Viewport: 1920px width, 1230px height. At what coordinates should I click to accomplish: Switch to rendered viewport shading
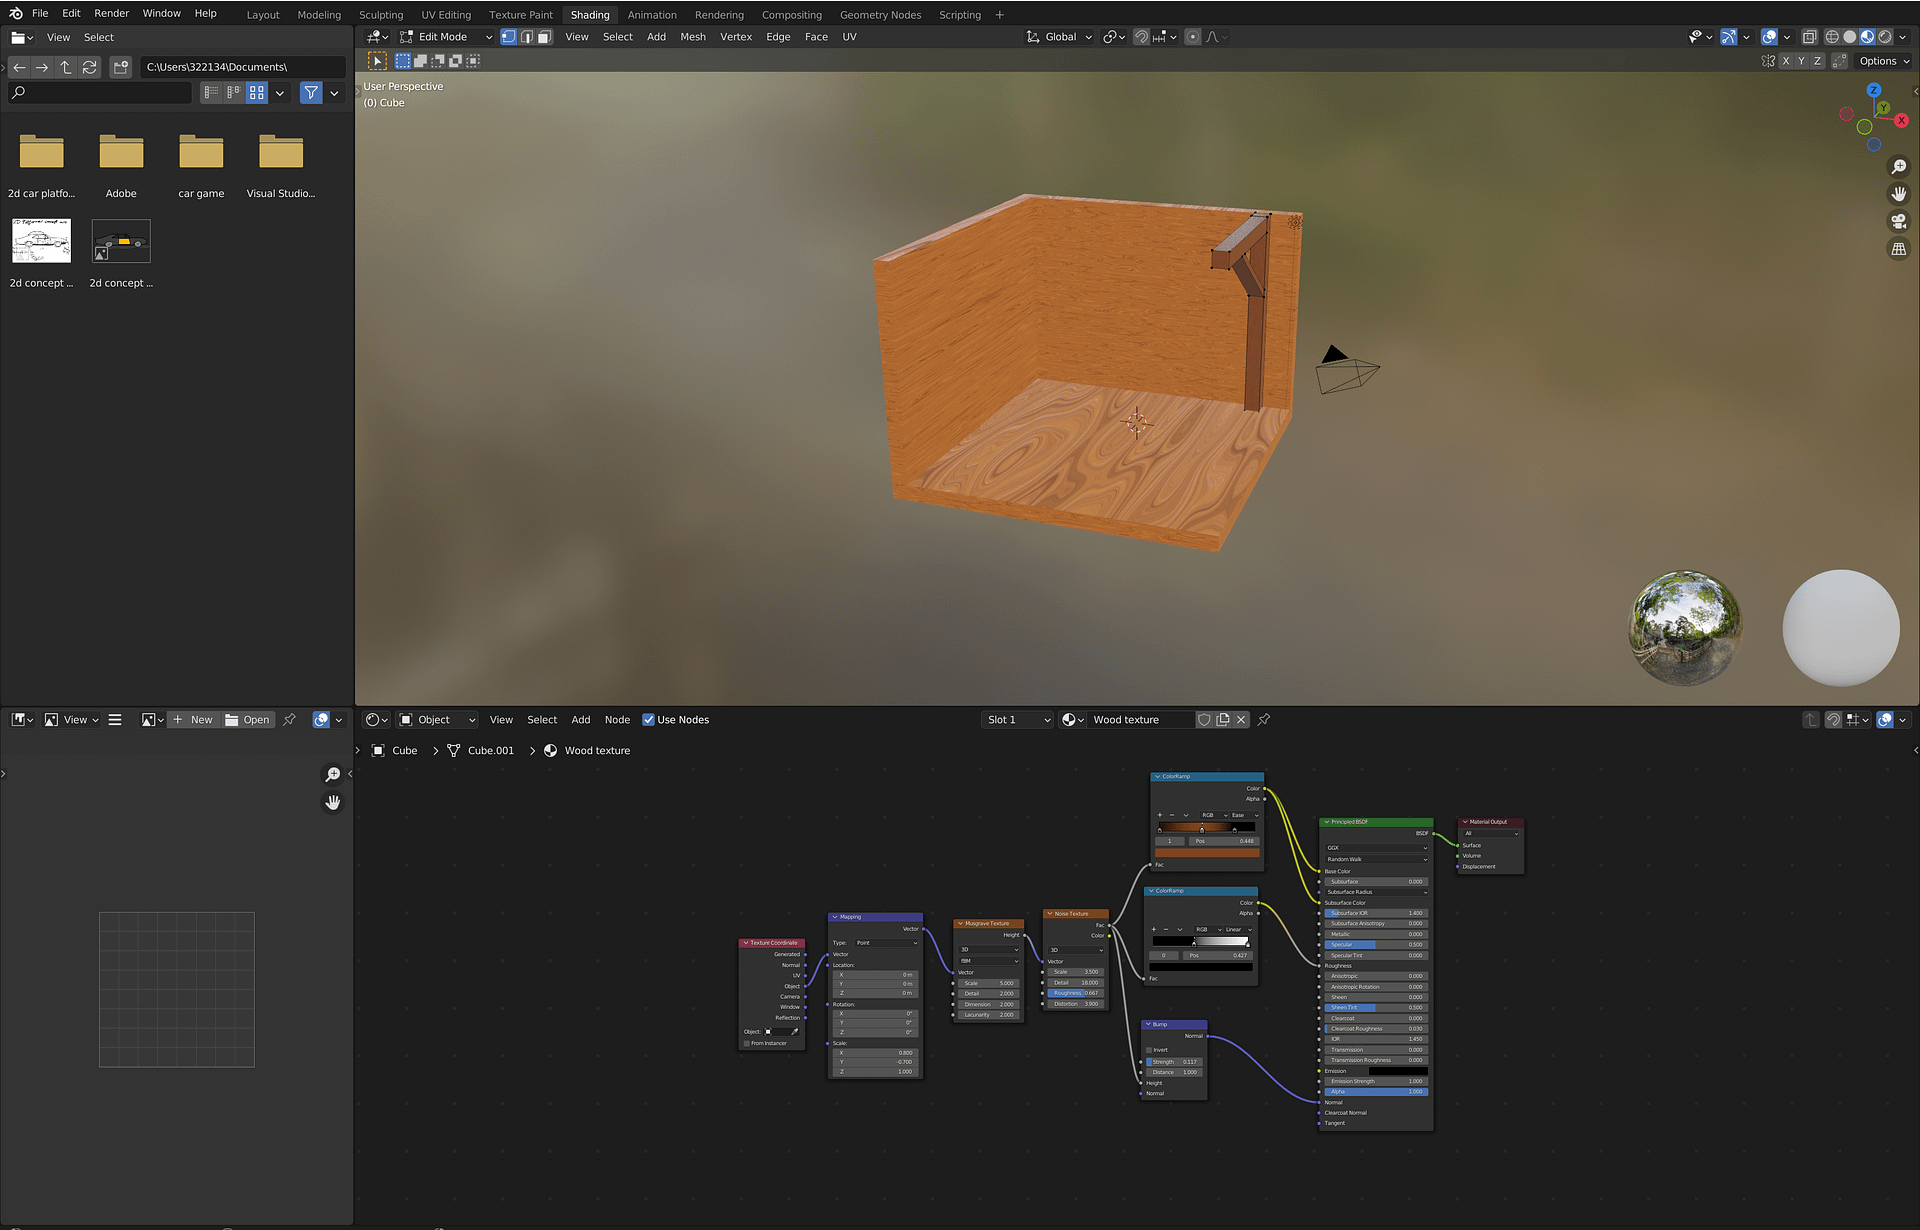coord(1885,37)
